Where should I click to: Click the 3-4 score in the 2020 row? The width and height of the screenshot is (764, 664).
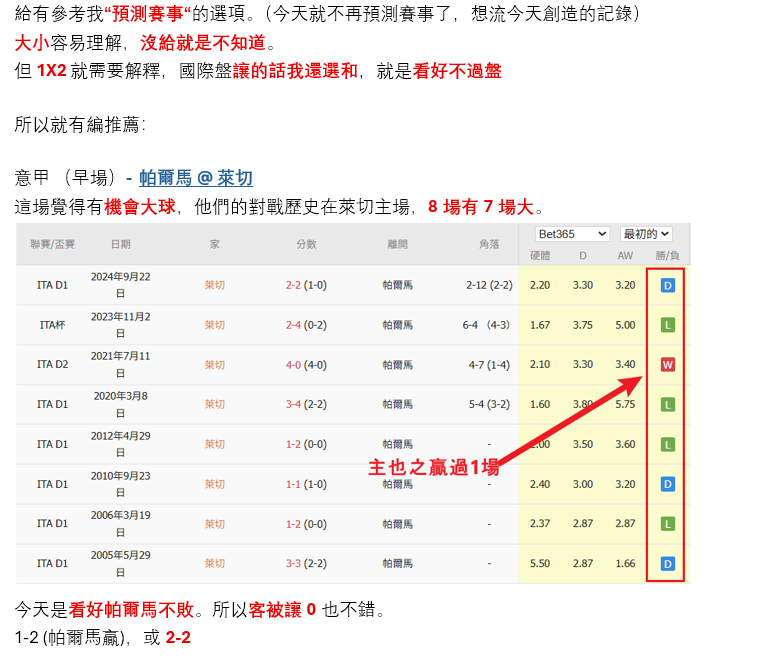point(292,404)
